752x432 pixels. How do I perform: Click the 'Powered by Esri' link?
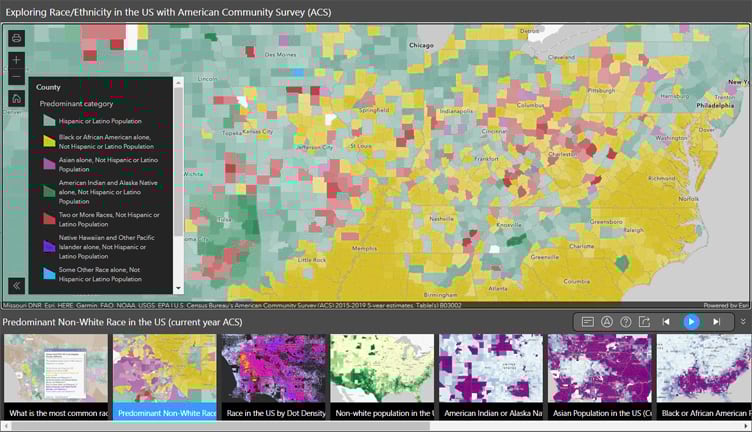click(x=726, y=305)
